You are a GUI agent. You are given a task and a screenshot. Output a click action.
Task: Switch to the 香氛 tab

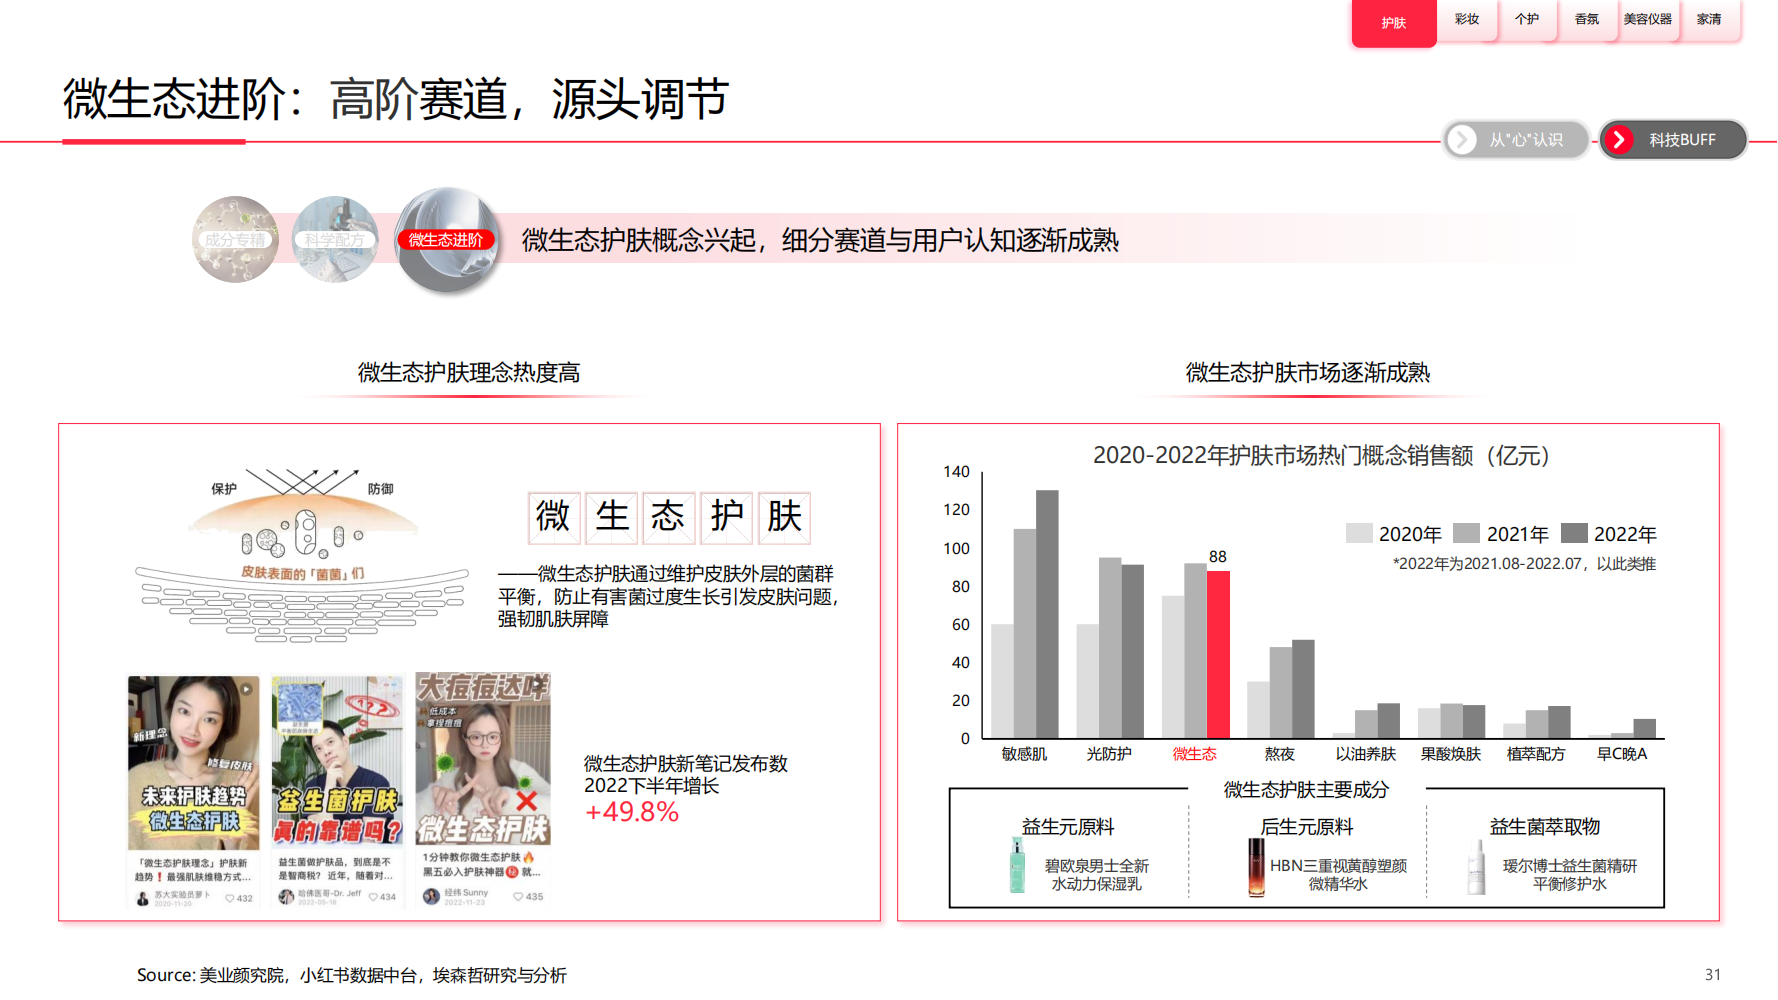coord(1586,19)
